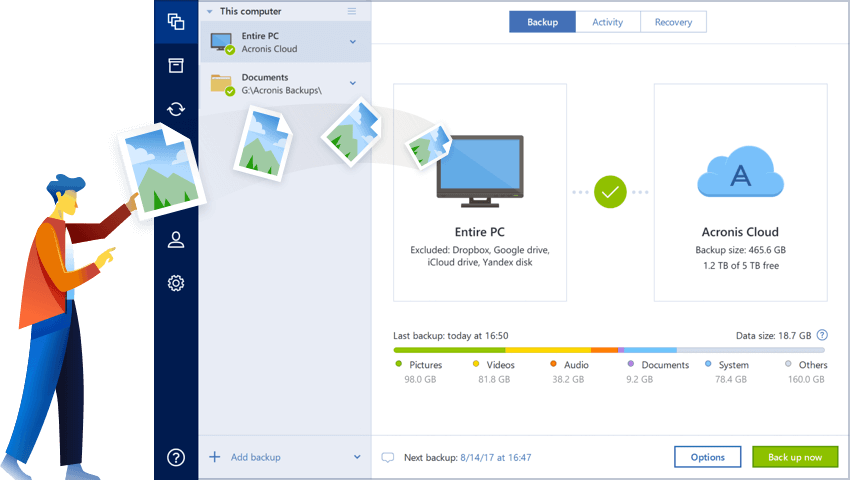Open Settings gear in sidebar
The width and height of the screenshot is (850, 480).
click(176, 283)
